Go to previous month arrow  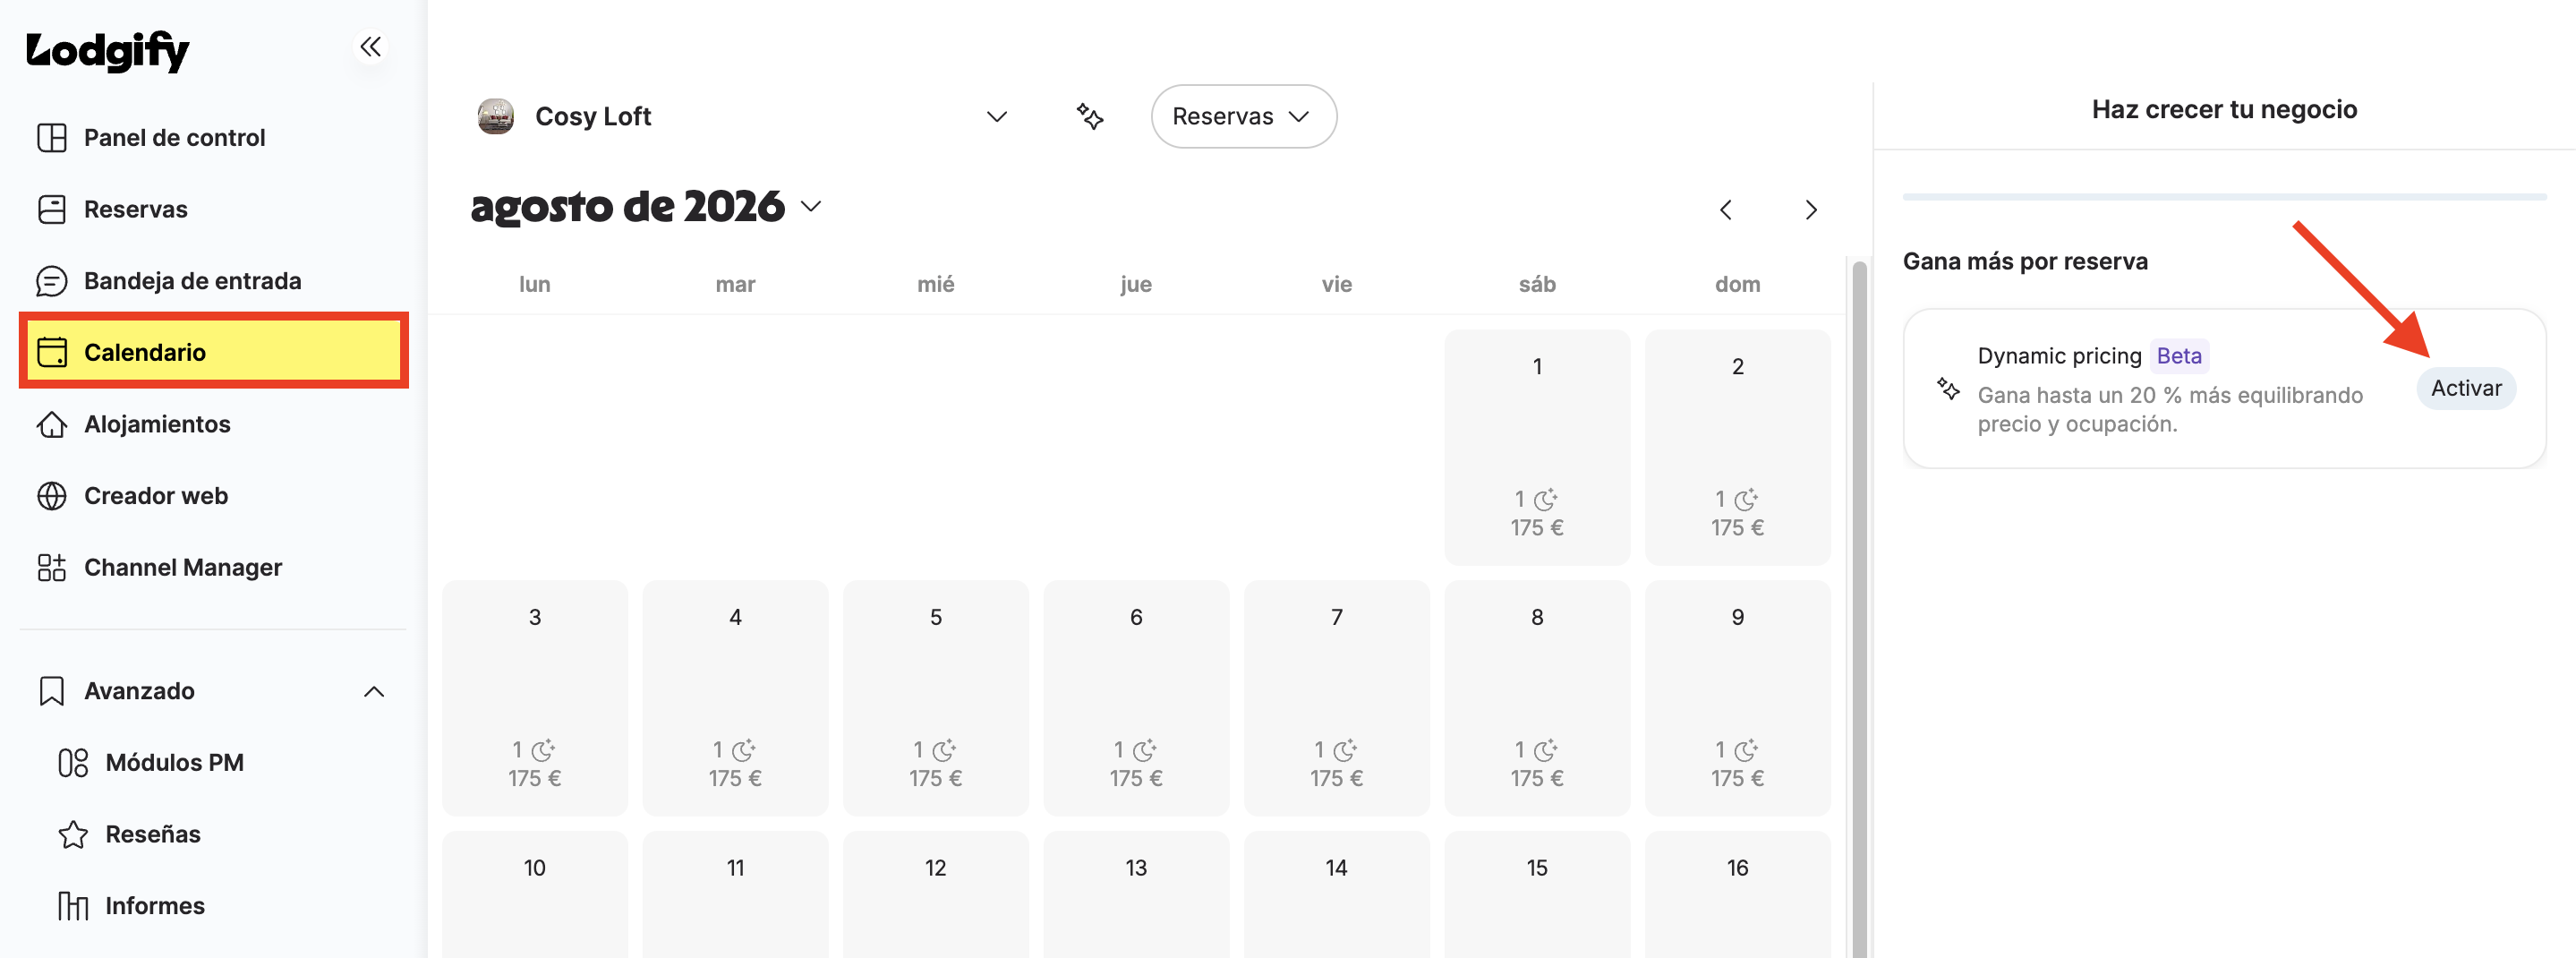[1726, 210]
